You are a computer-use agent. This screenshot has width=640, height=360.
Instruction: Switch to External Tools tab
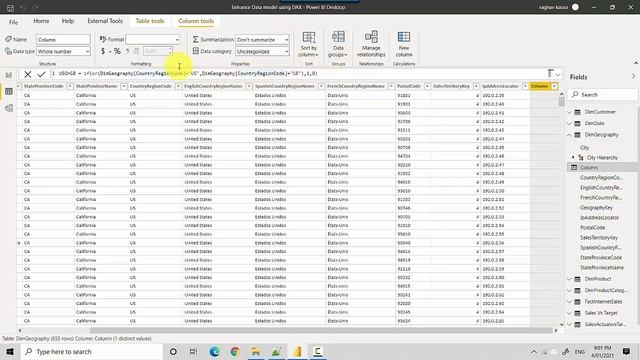coord(105,21)
